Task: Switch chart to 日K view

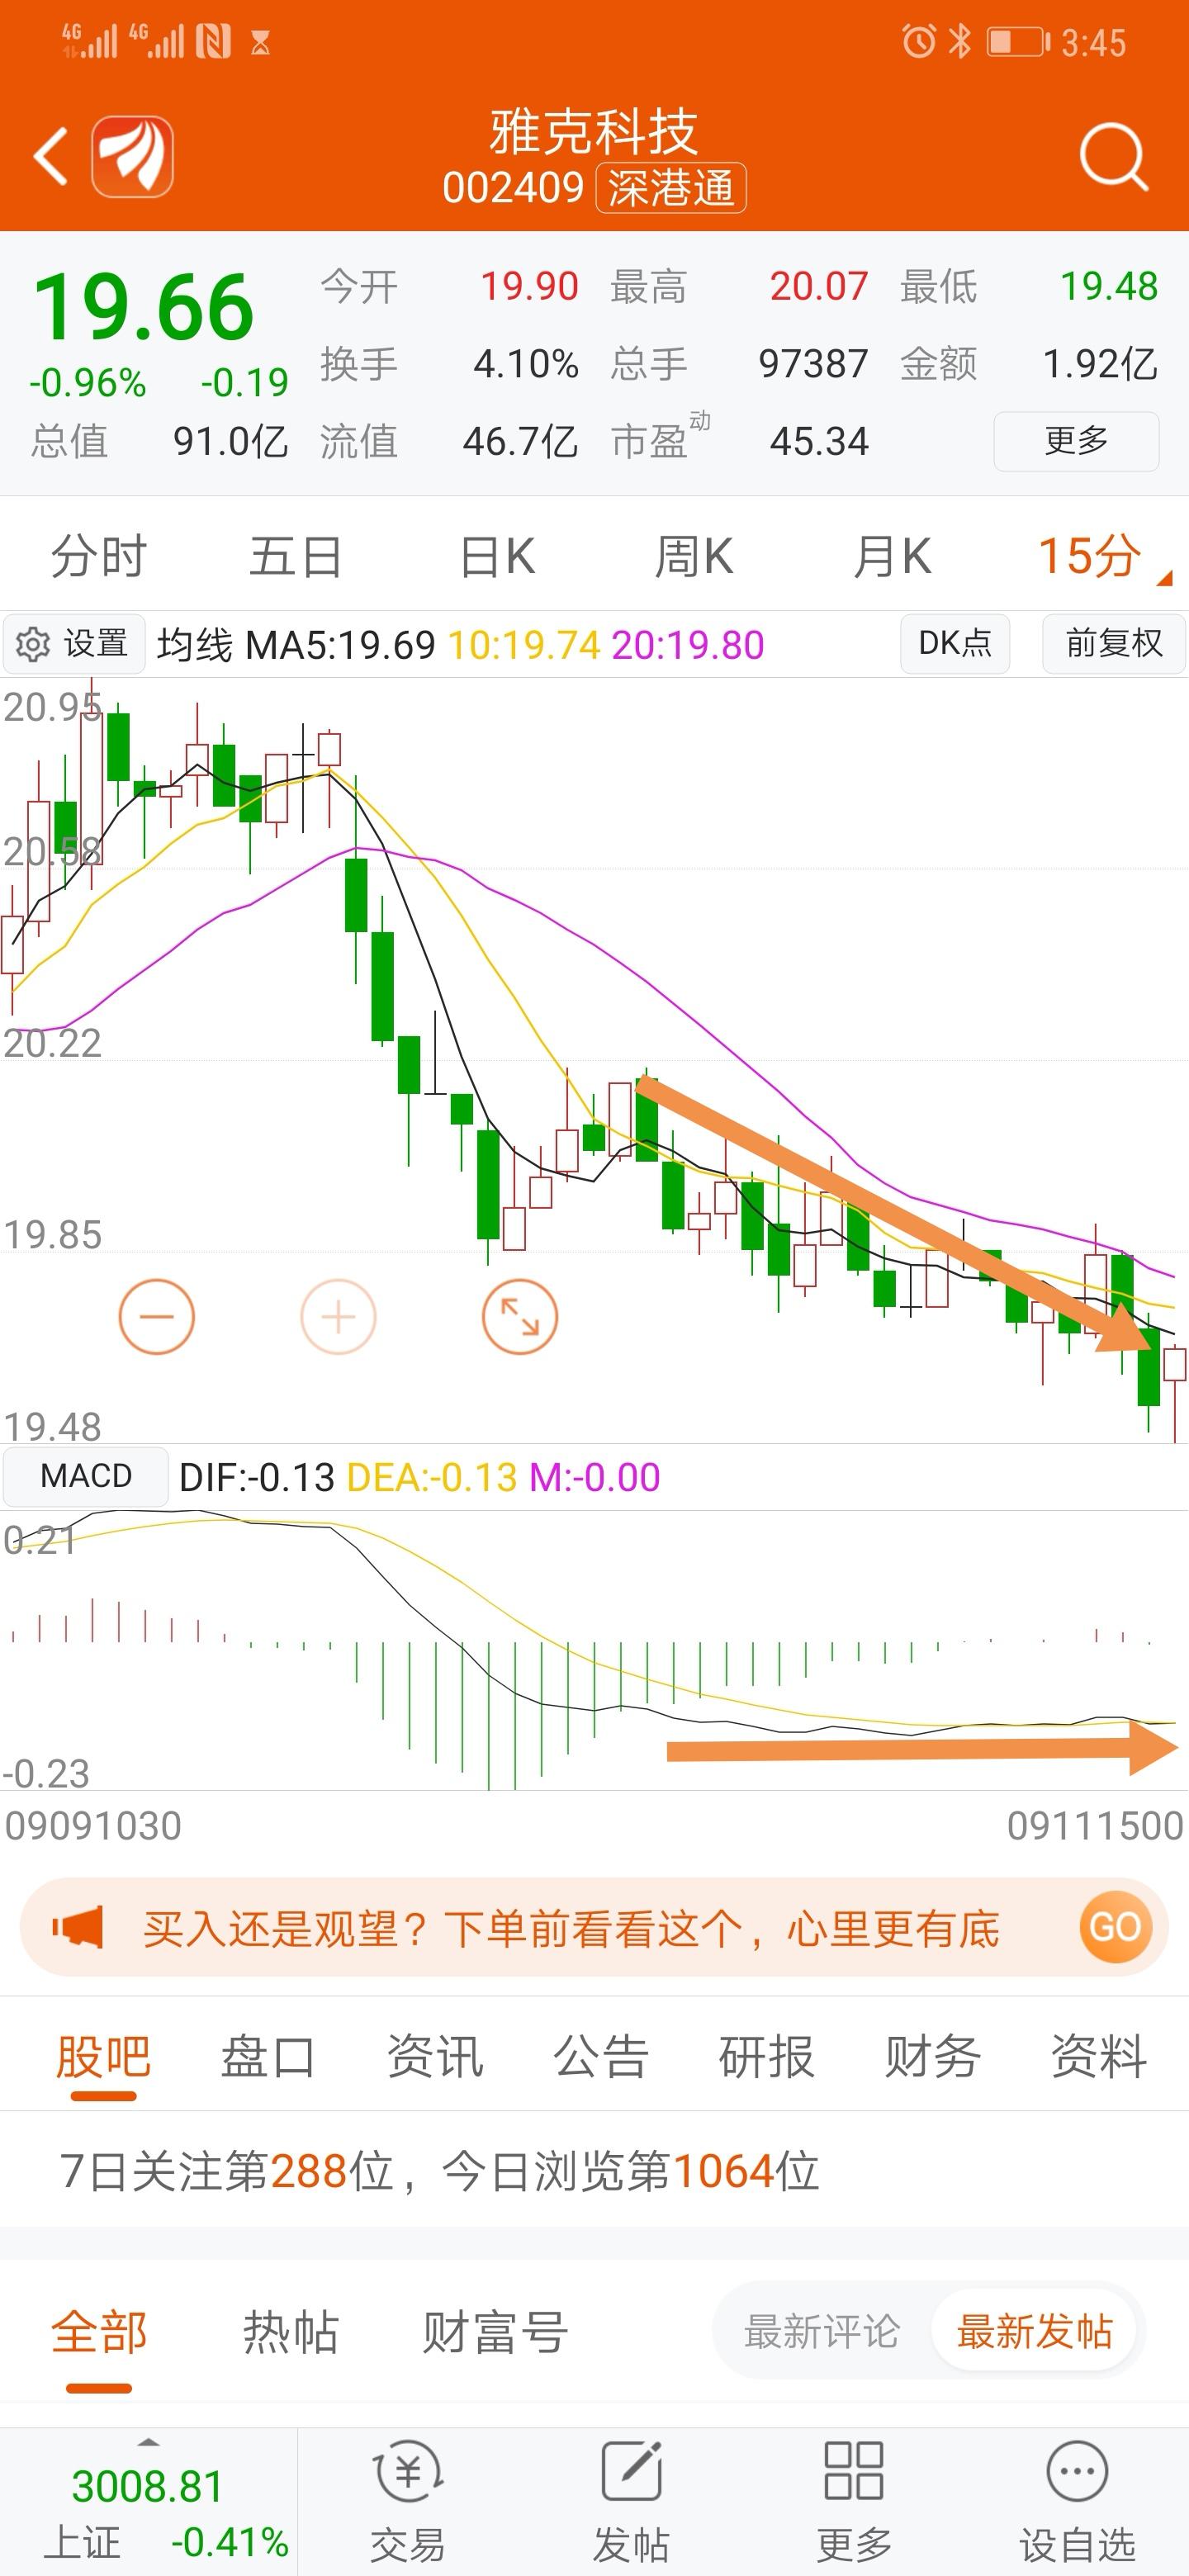Action: click(497, 555)
